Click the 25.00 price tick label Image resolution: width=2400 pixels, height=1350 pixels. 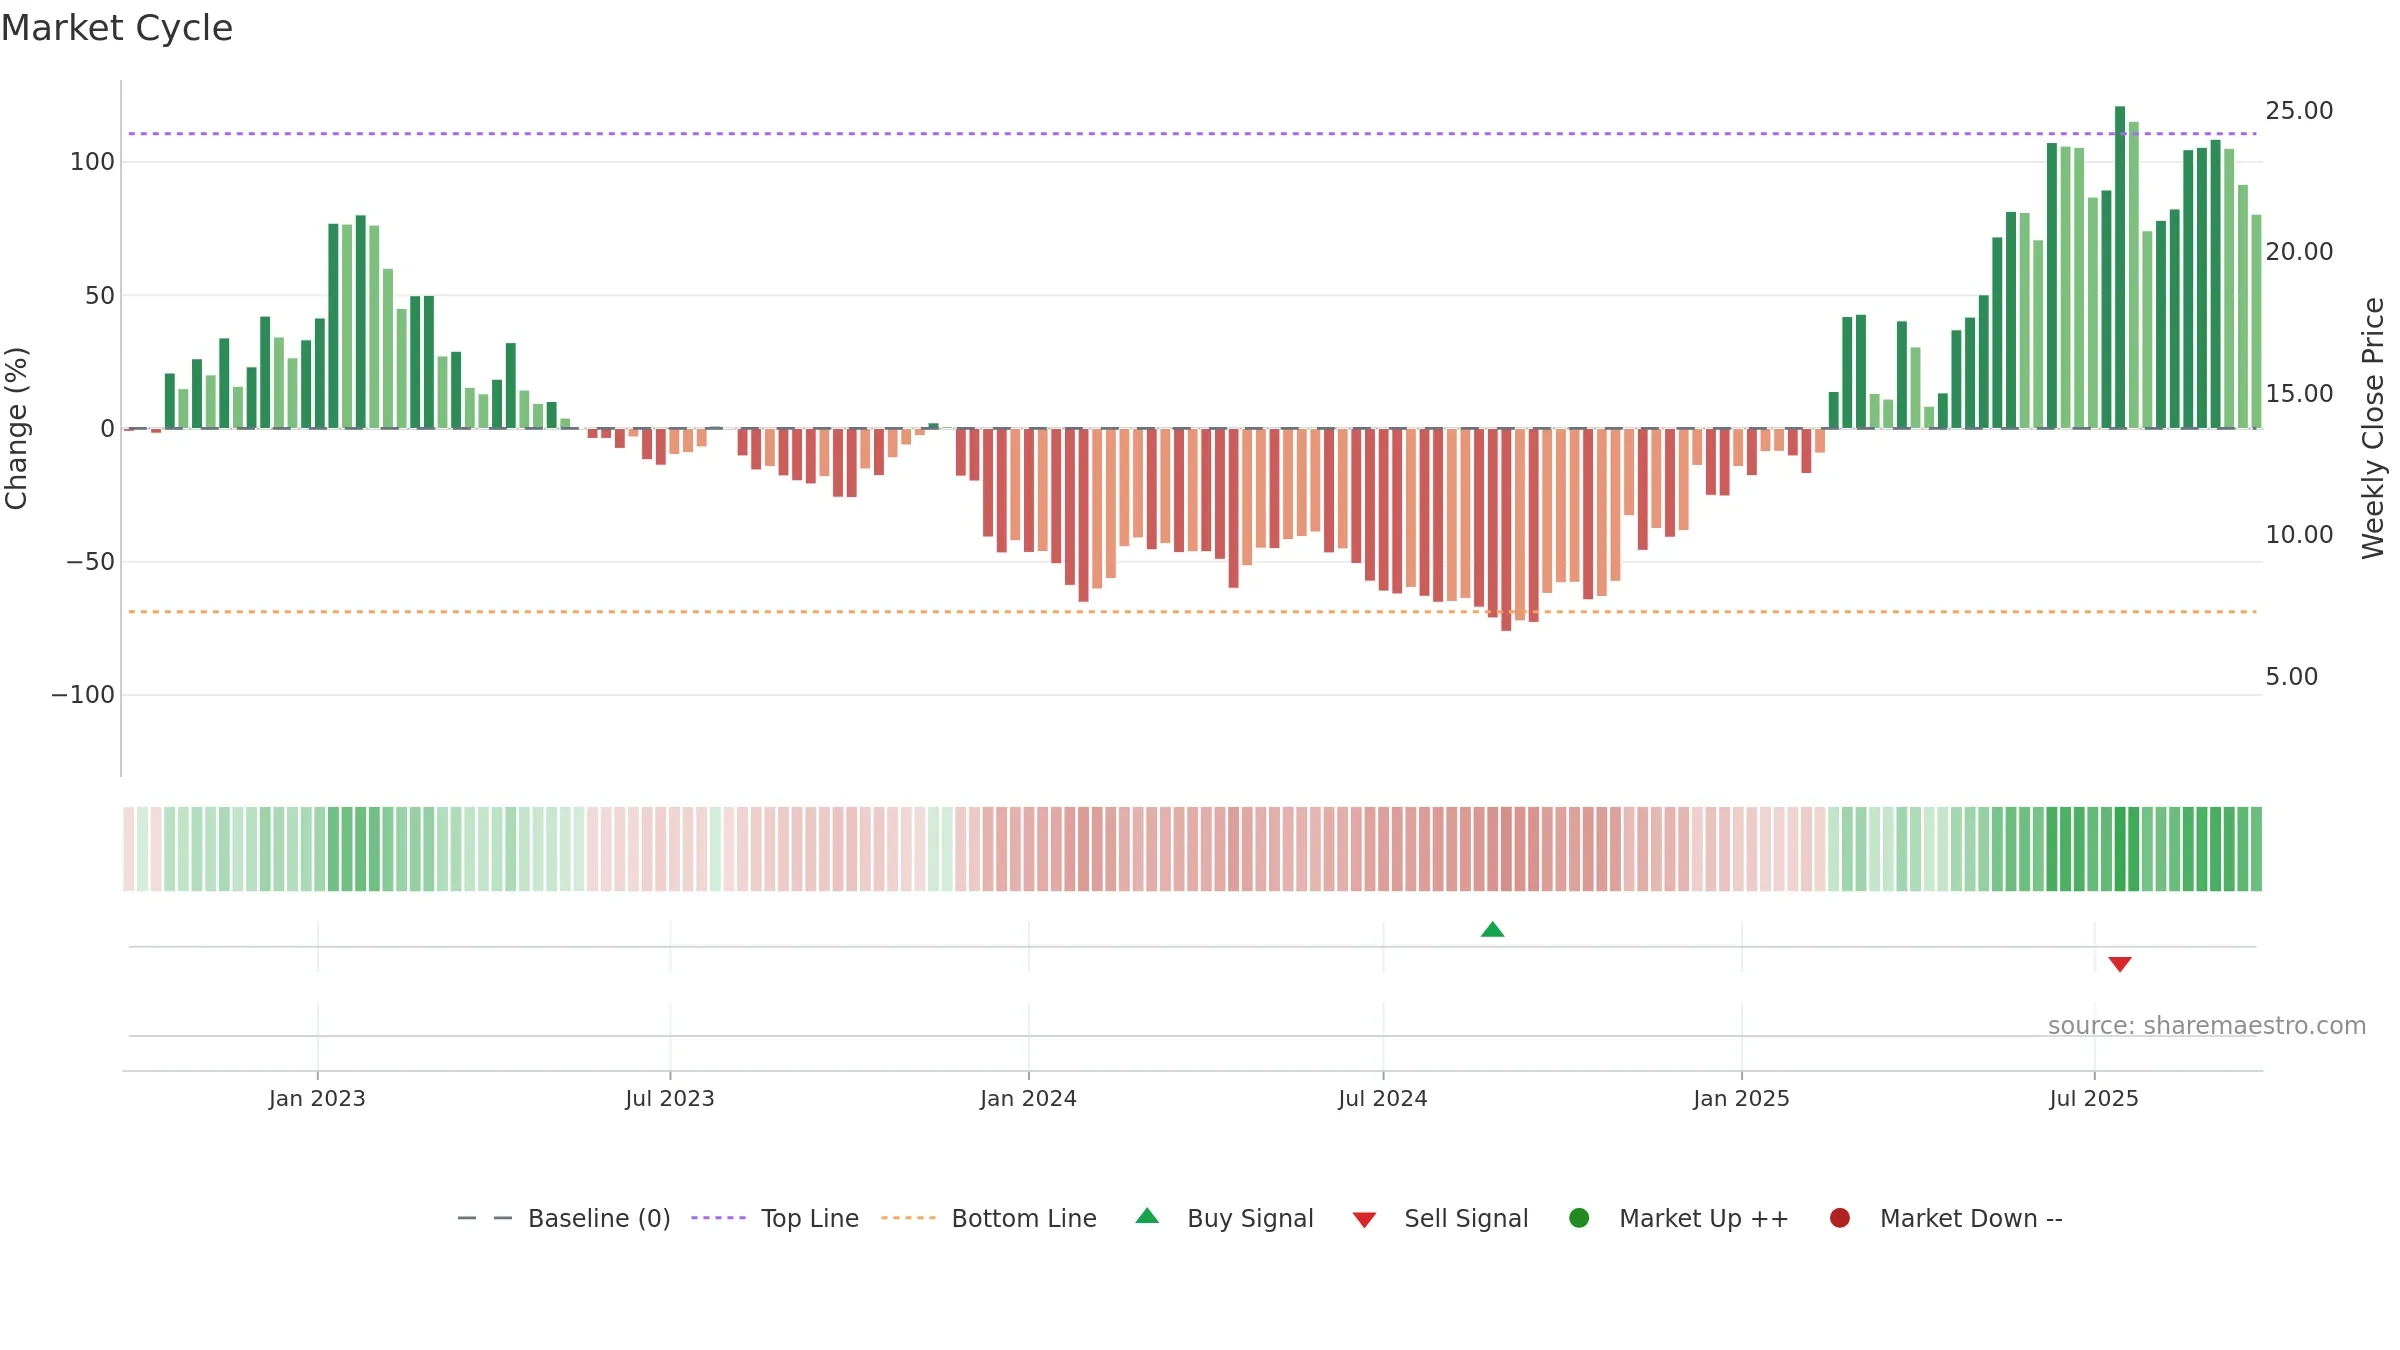click(2299, 111)
